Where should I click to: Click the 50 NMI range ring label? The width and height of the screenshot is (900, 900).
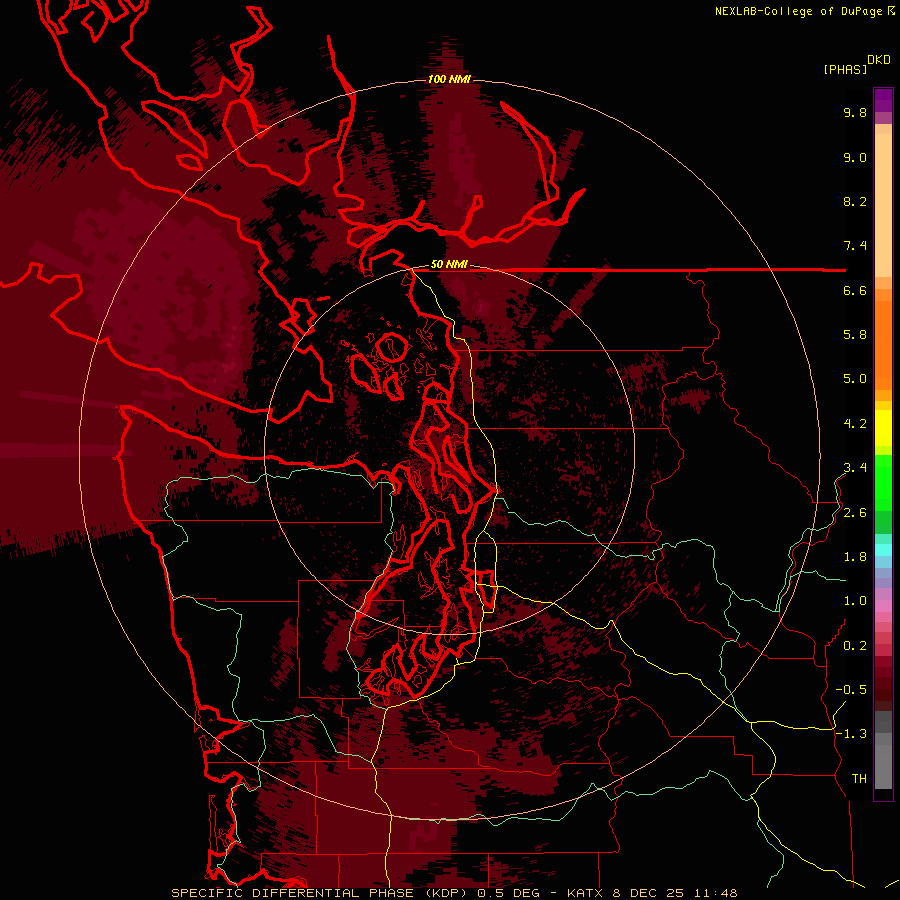[x=449, y=265]
